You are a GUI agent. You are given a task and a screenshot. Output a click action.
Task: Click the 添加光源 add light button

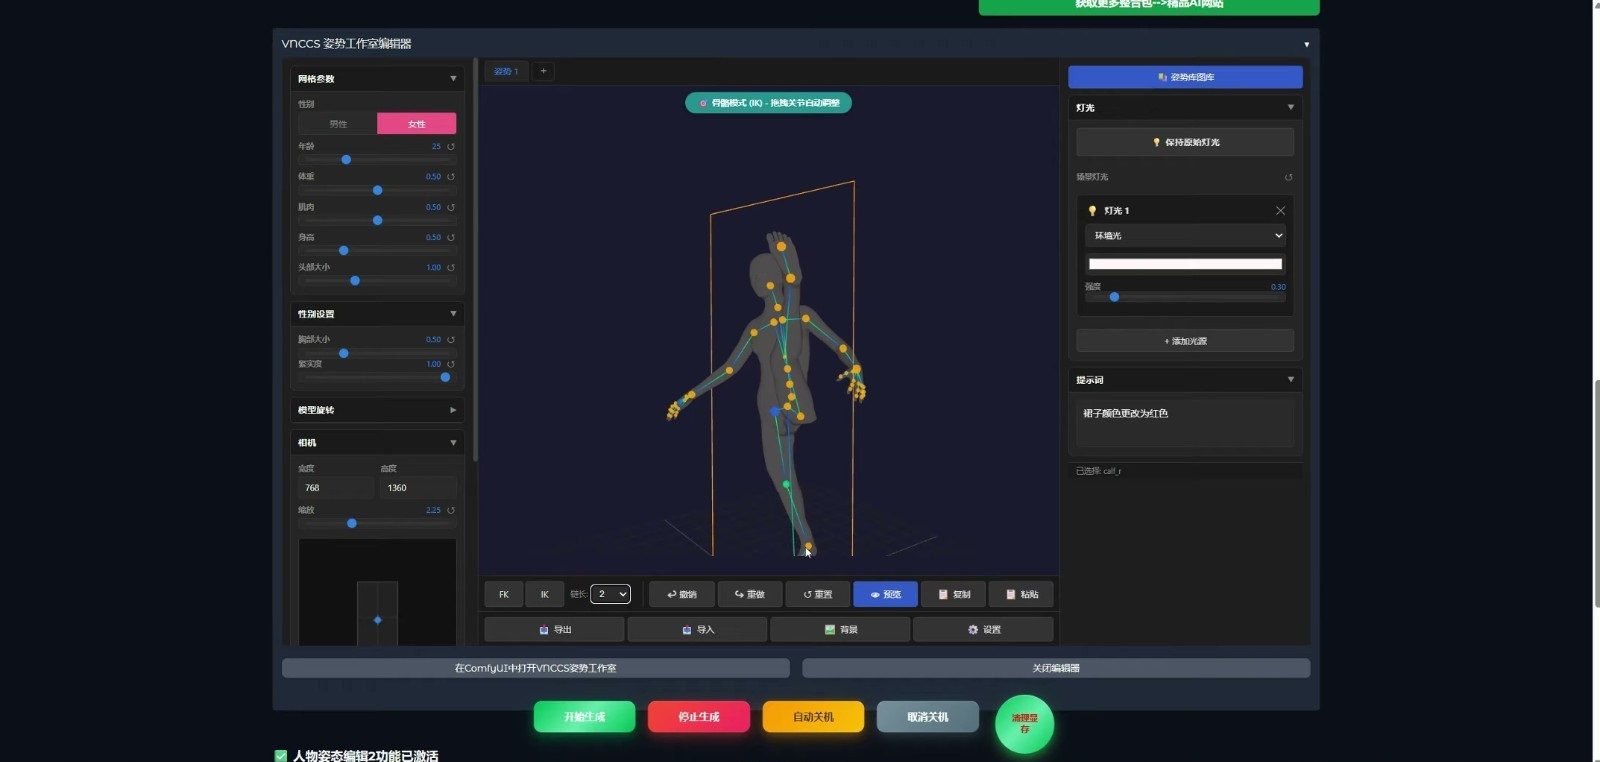1185,341
